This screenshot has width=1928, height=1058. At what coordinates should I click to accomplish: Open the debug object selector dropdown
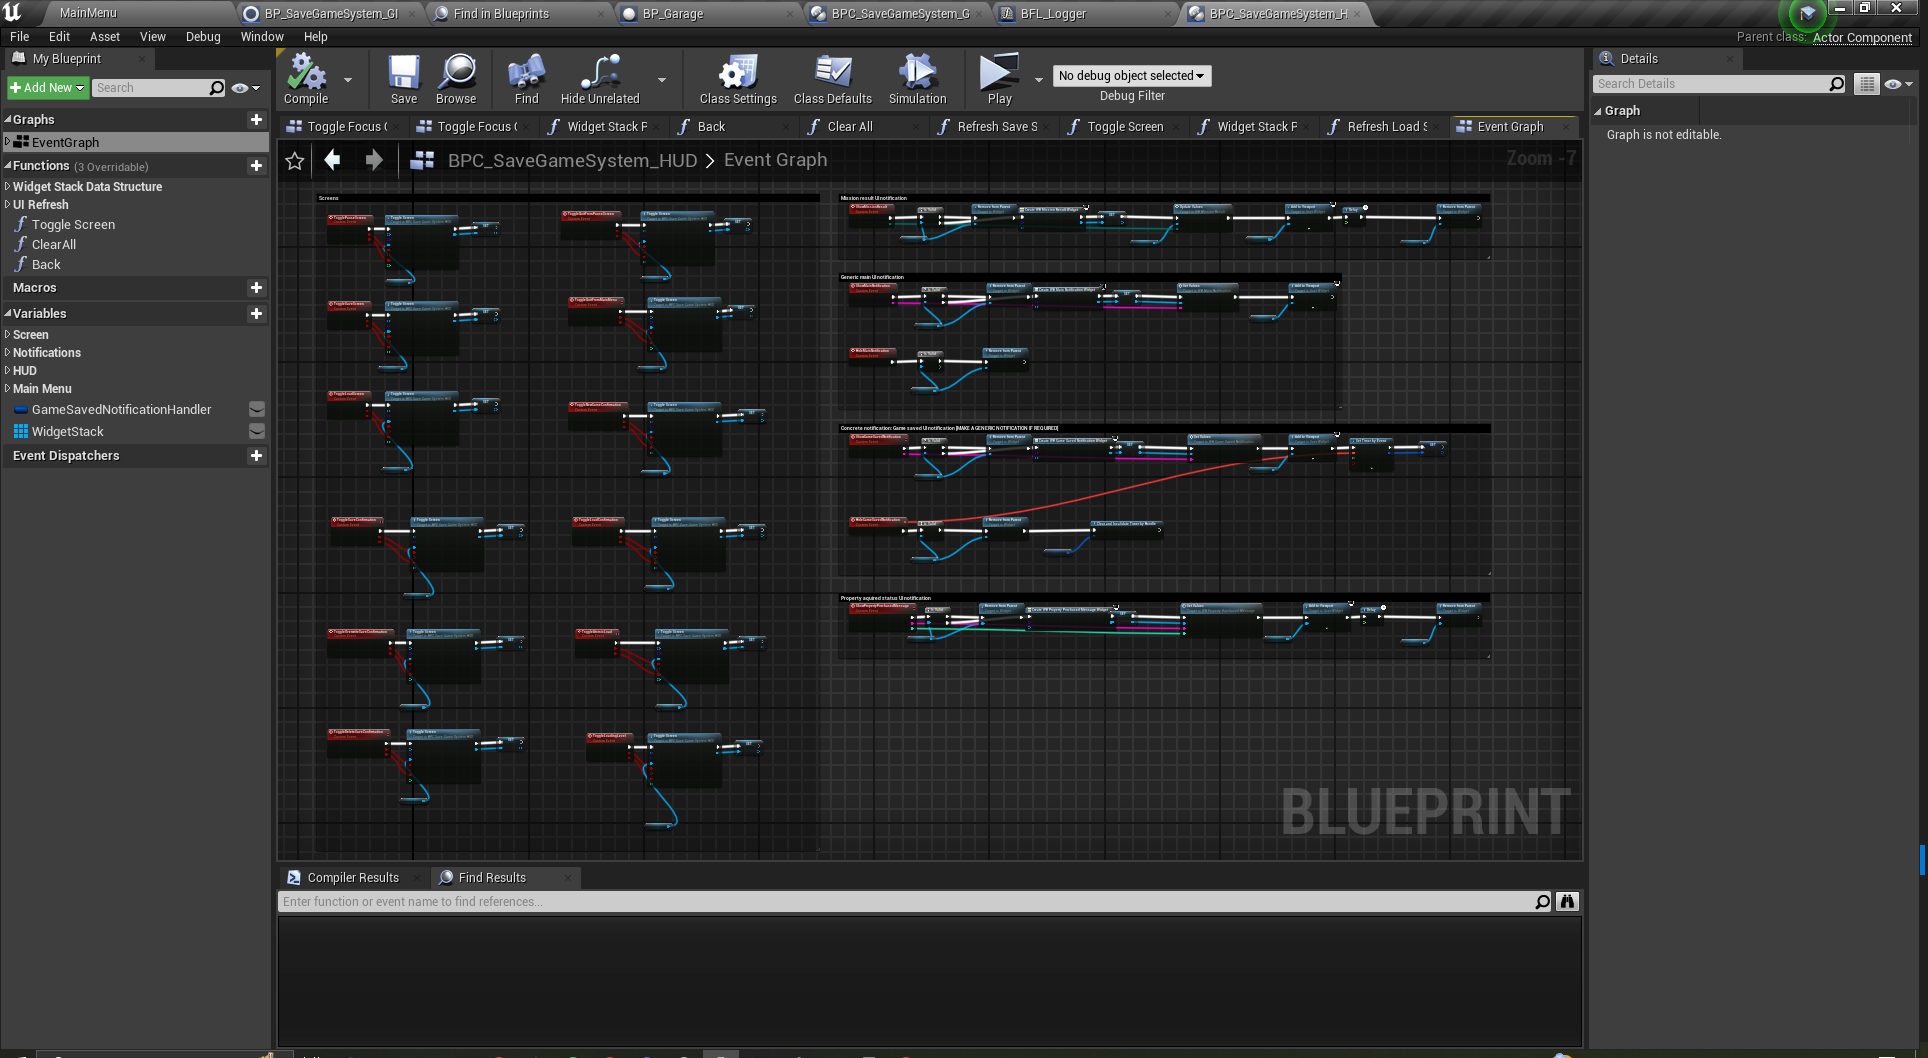point(1131,76)
